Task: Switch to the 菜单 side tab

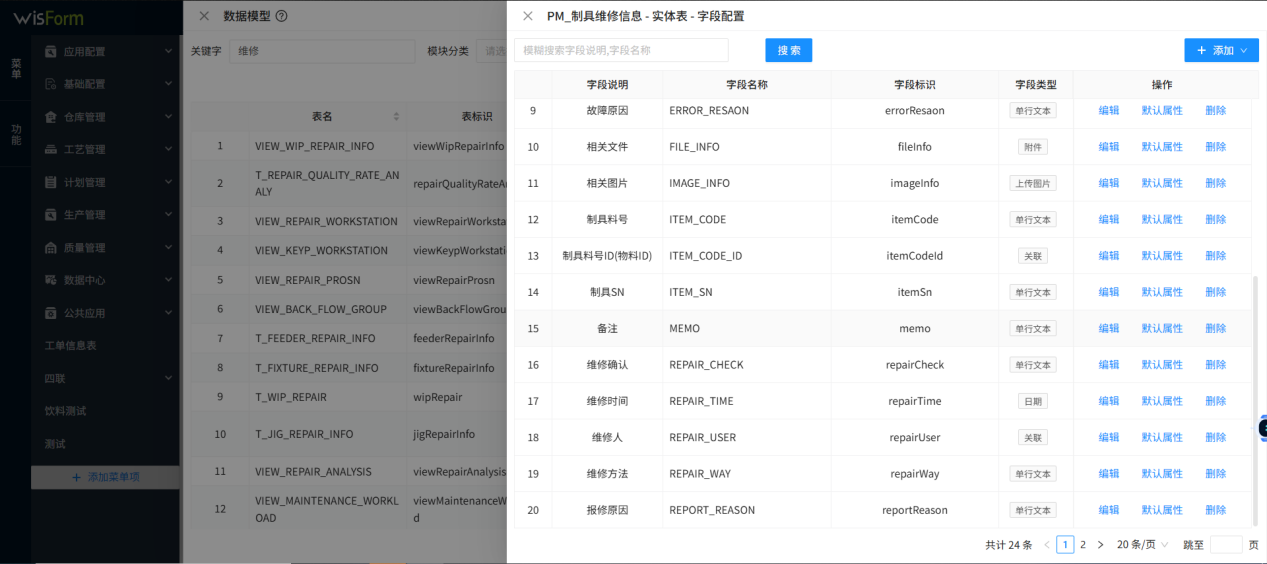Action: [16, 68]
